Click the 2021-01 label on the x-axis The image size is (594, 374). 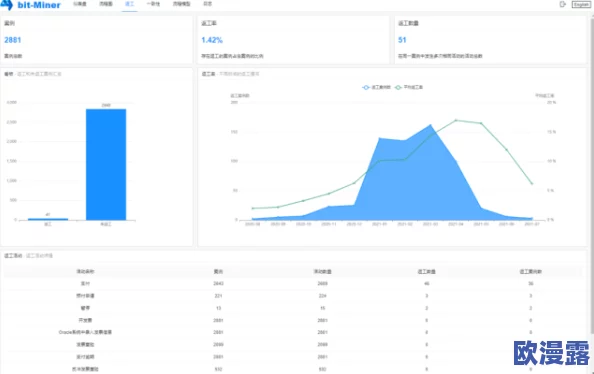pos(379,224)
